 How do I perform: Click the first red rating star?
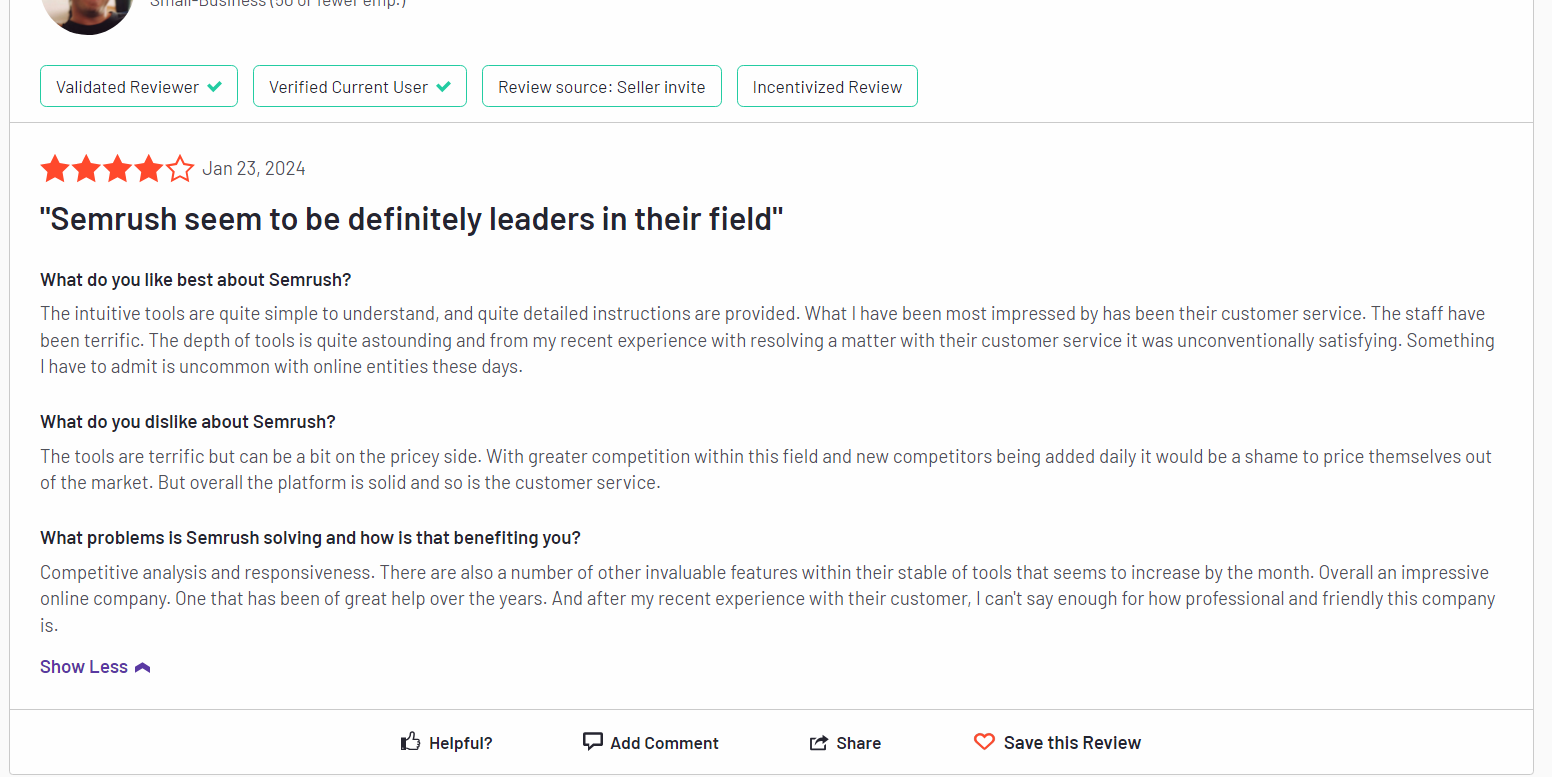55,169
